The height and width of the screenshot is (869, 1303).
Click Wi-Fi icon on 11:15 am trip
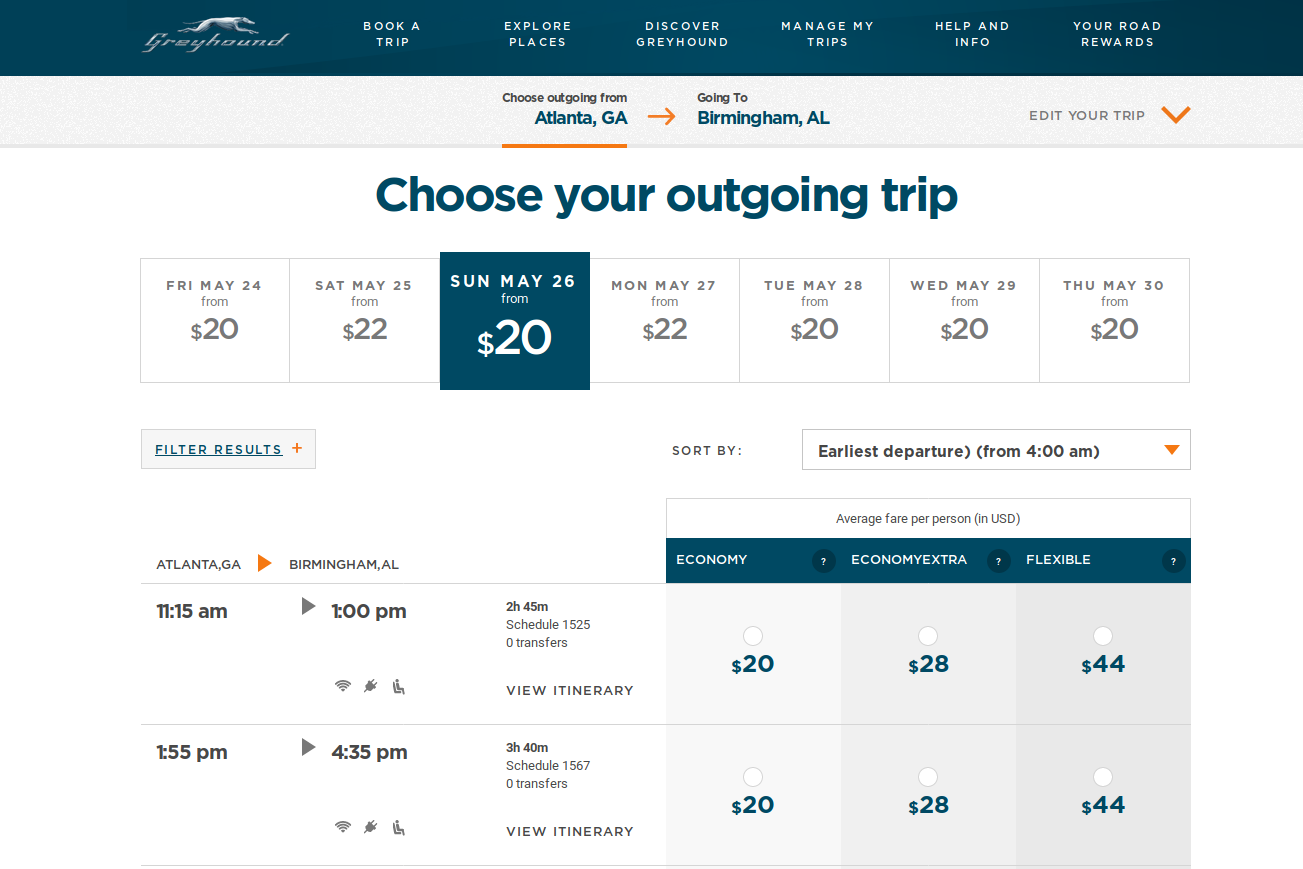343,687
